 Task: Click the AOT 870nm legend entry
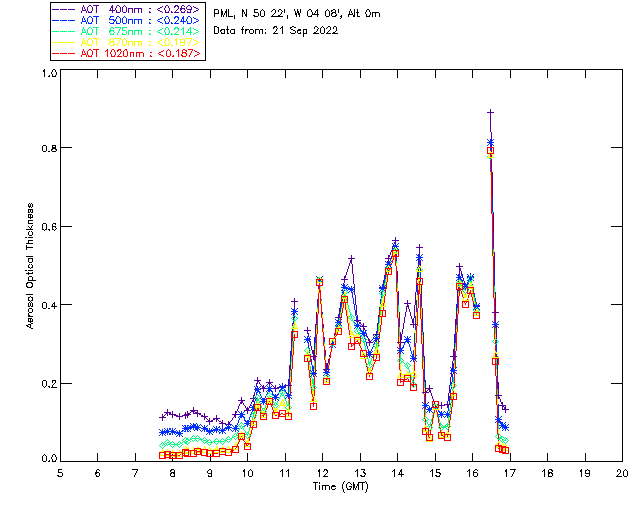click(126, 42)
